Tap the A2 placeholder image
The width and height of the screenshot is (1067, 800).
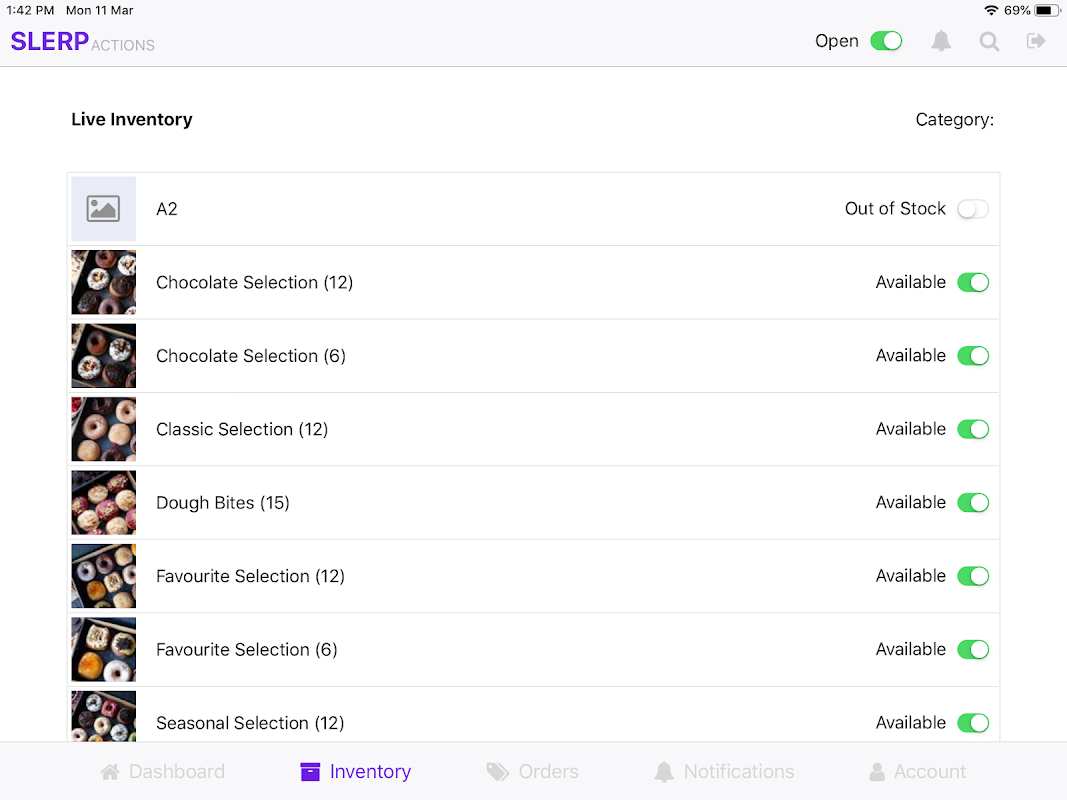[x=104, y=209]
